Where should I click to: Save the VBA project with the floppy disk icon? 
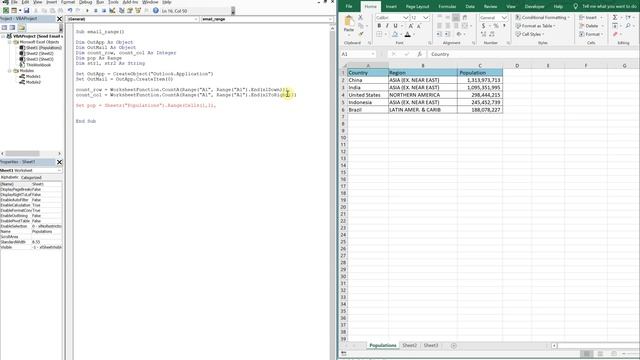(x=27, y=11)
